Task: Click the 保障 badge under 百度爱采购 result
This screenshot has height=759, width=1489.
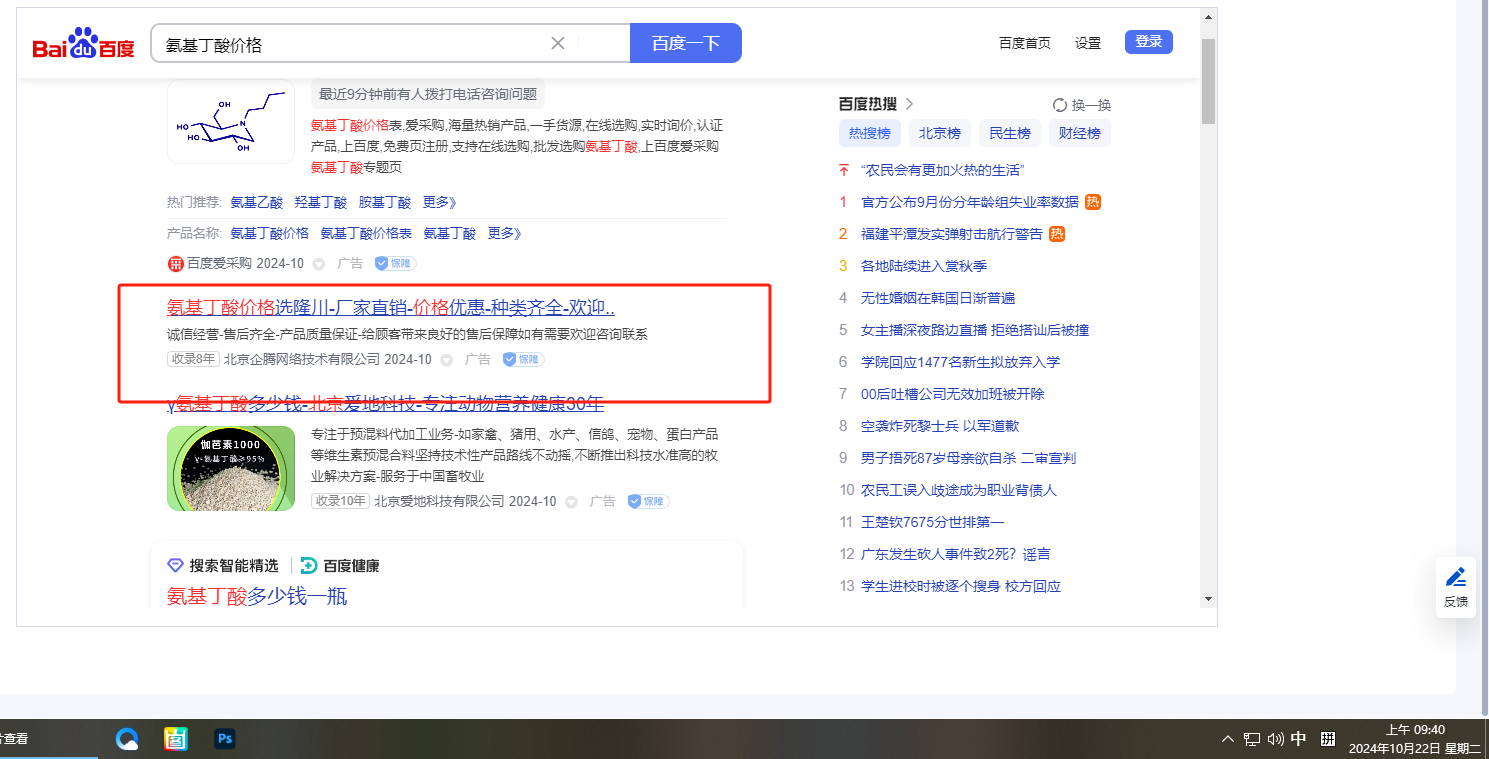Action: click(396, 264)
